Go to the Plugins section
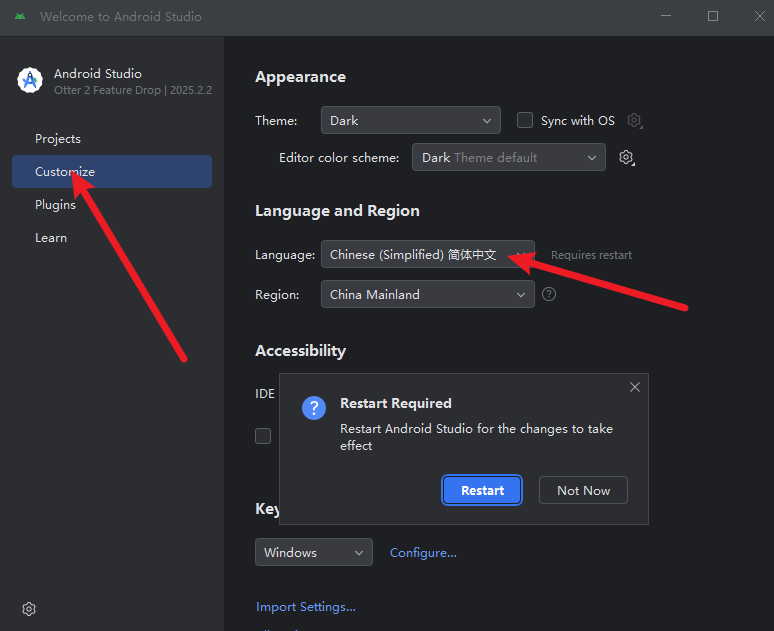 point(55,204)
